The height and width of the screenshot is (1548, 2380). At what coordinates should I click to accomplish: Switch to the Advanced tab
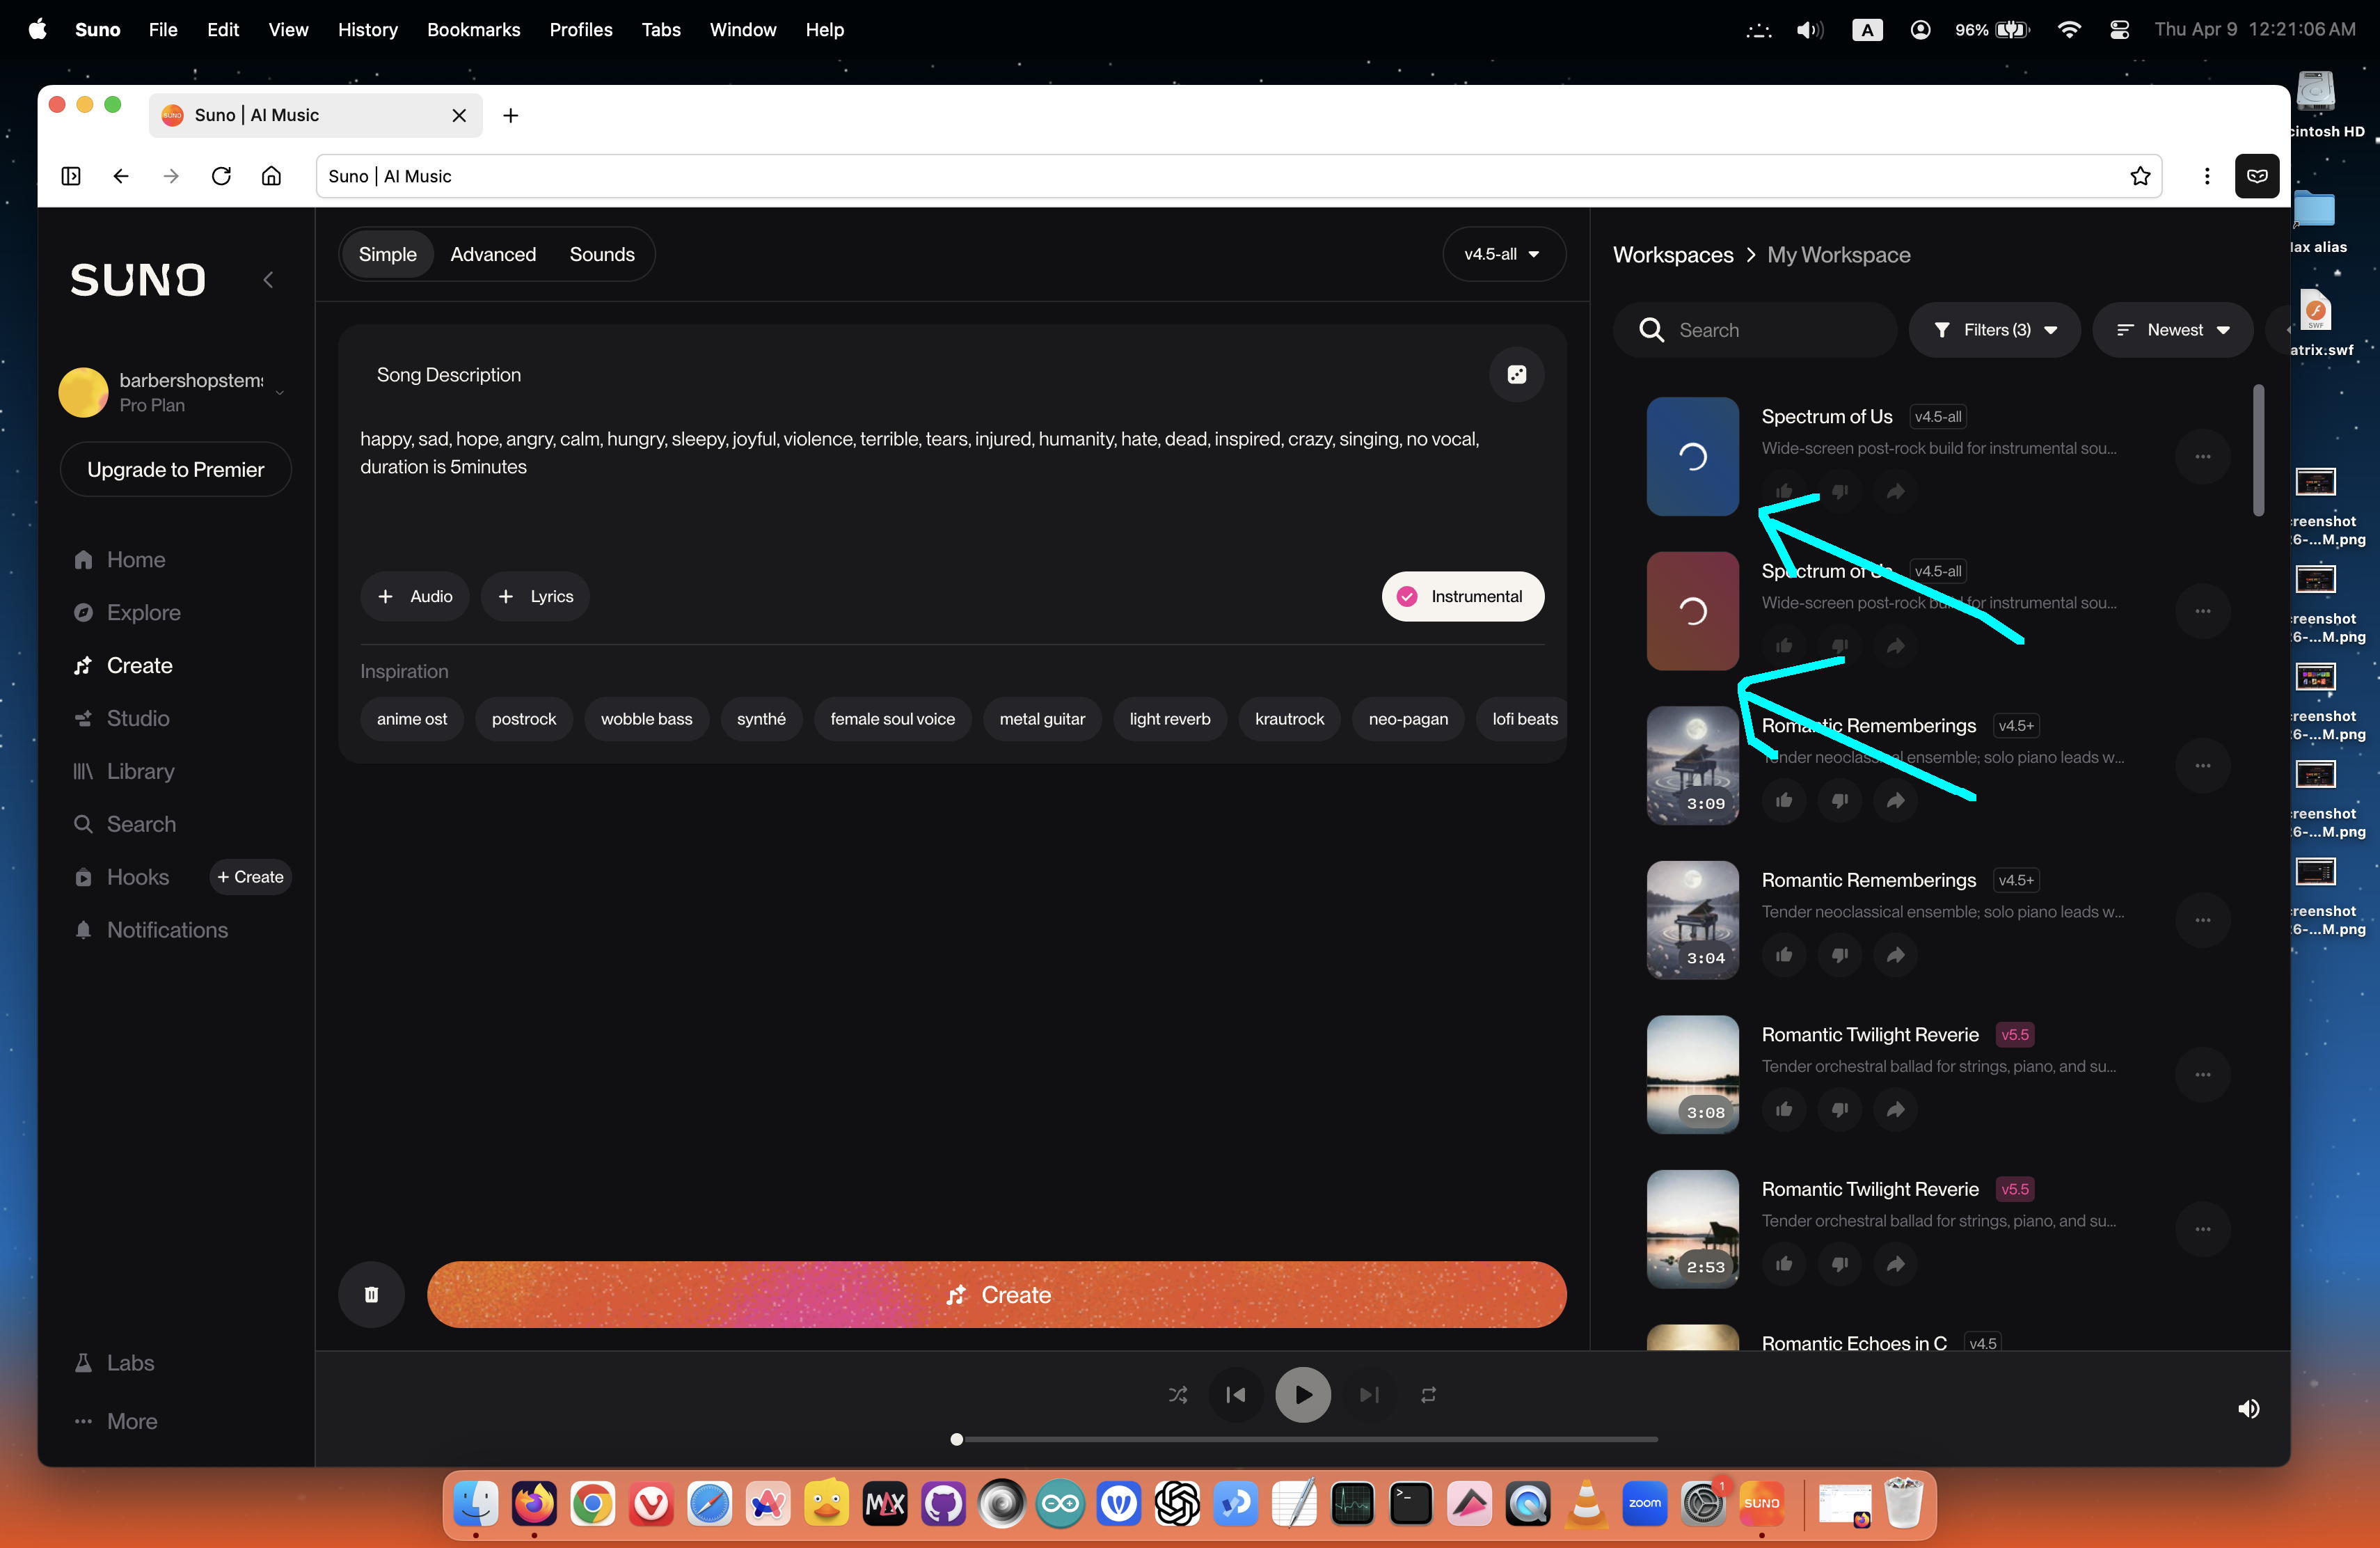point(493,254)
